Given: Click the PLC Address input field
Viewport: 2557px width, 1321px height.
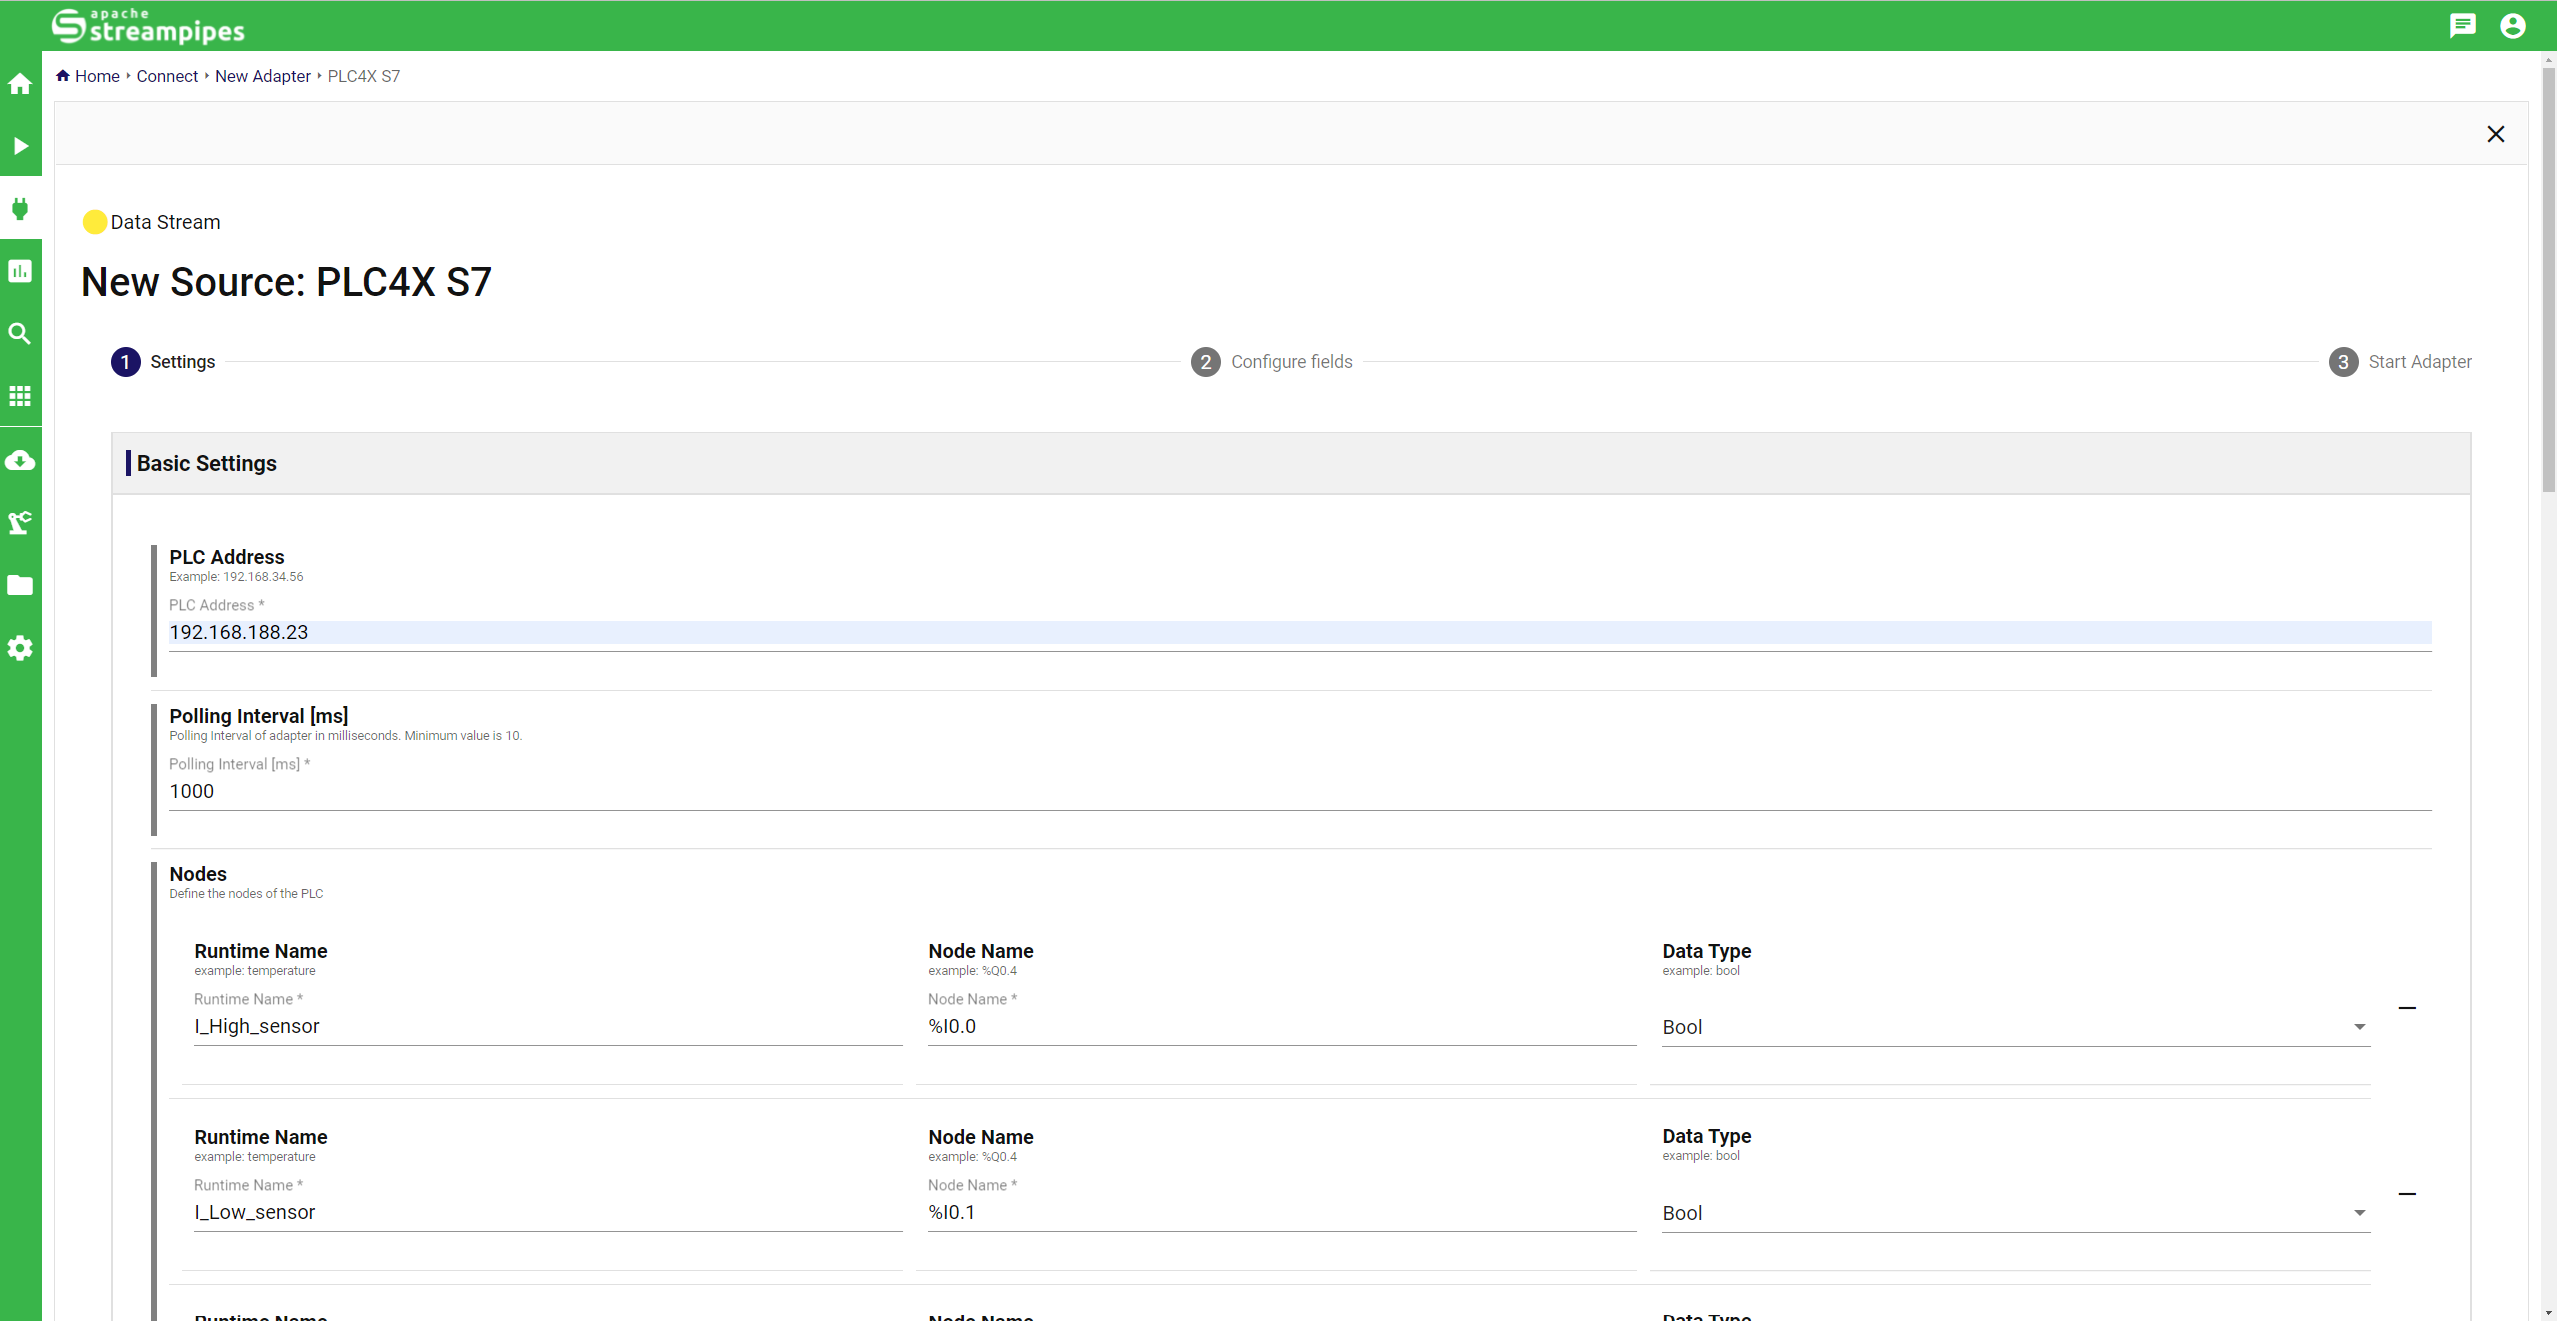Looking at the screenshot, I should [x=1299, y=633].
